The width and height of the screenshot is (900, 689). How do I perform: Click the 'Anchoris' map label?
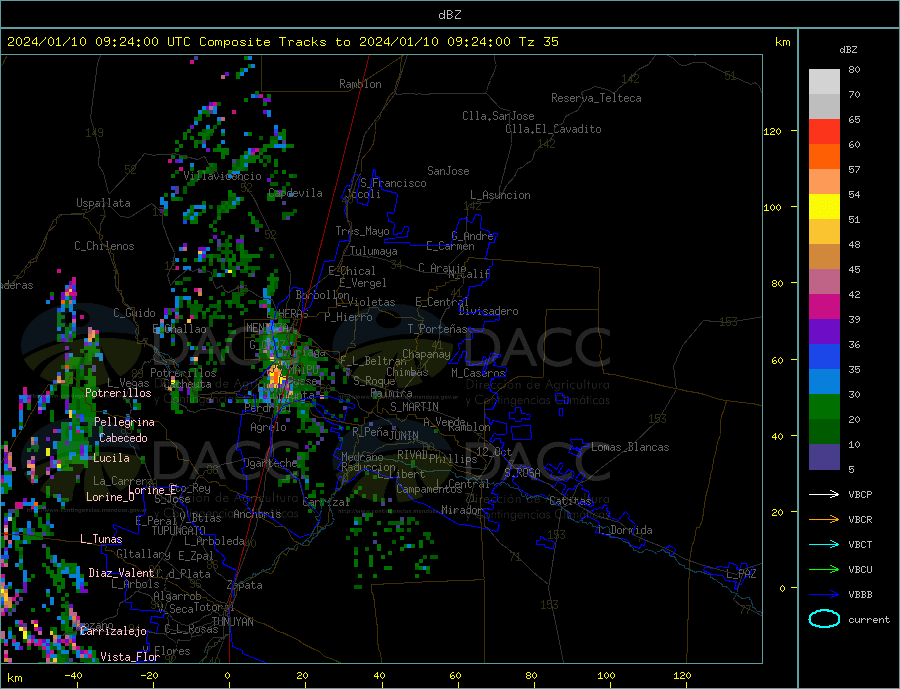click(x=257, y=514)
